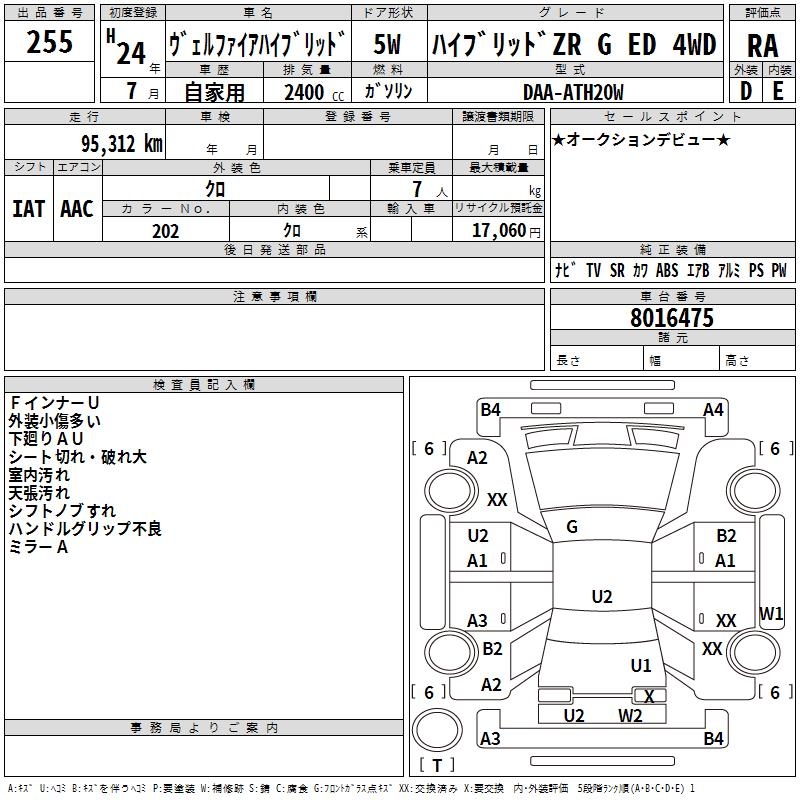This screenshot has width=800, height=800.
Task: Click the W2 mark on the diagram
Action: [631, 716]
